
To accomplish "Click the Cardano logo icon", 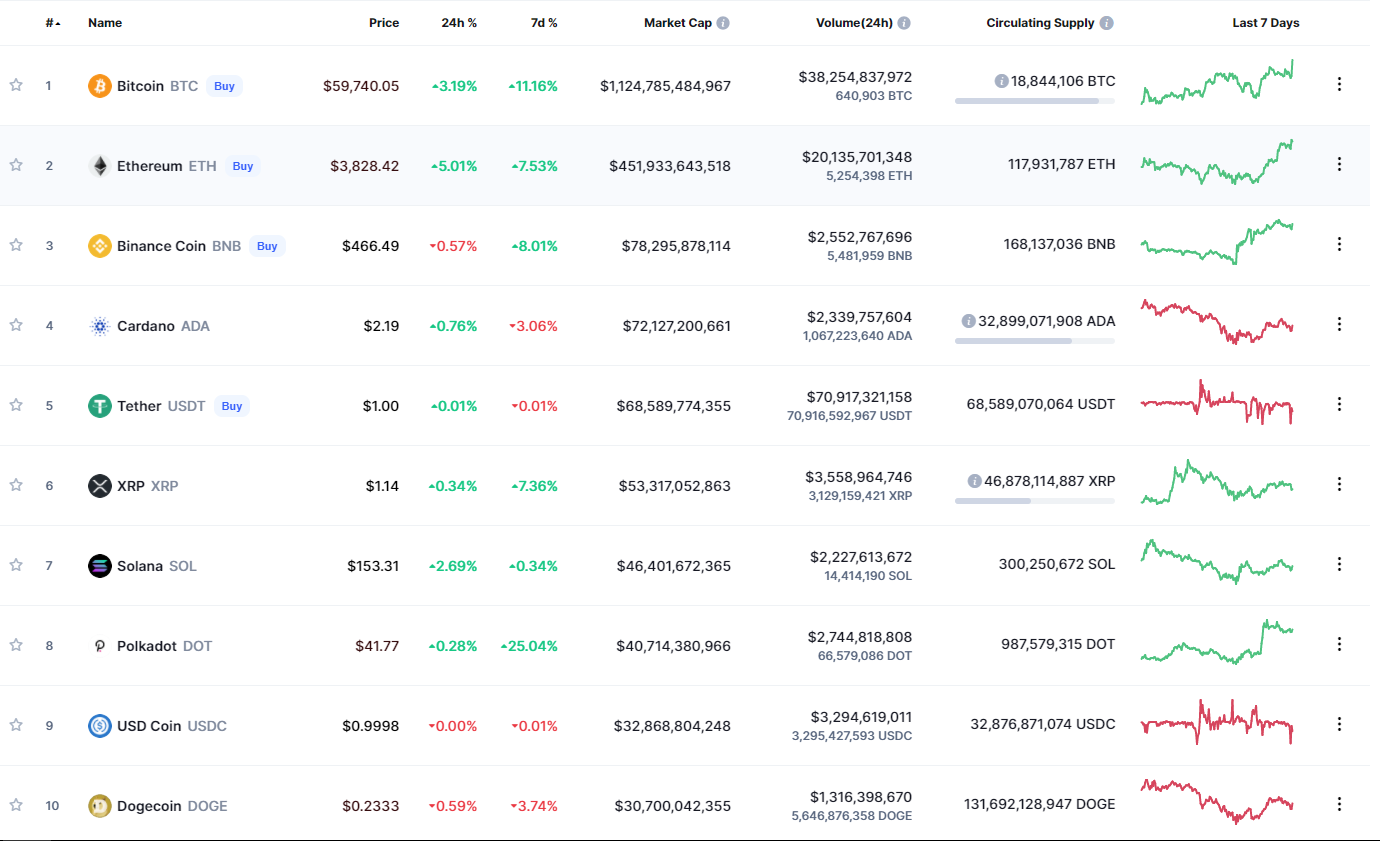I will click(x=100, y=326).
